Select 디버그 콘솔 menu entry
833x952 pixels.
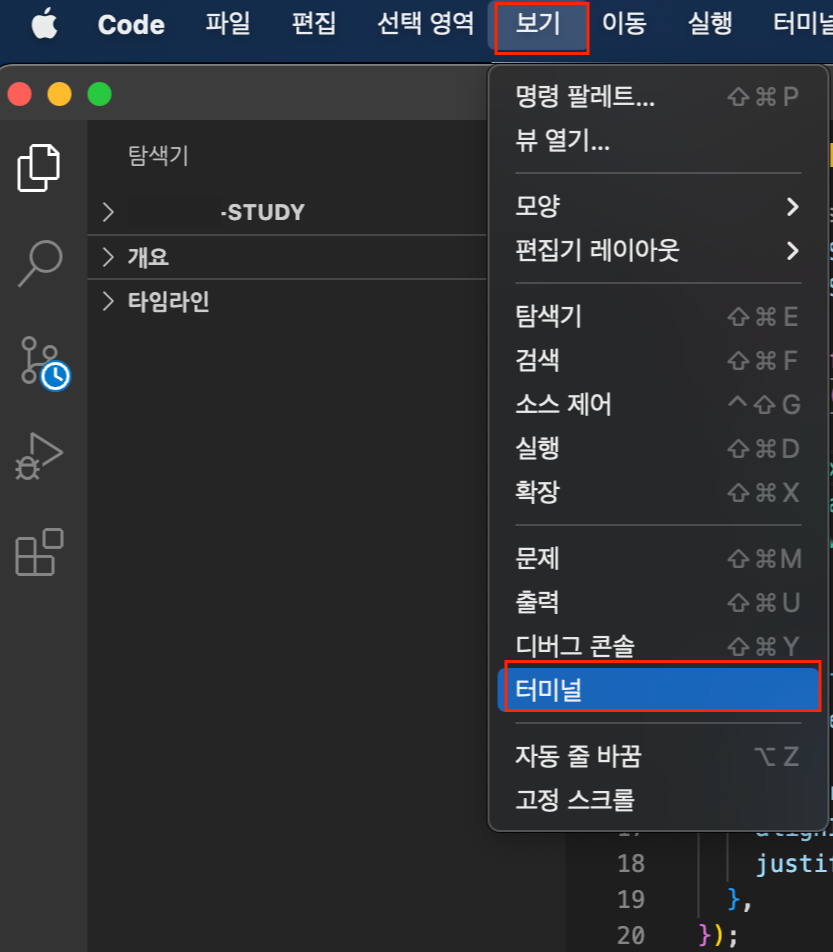658,645
